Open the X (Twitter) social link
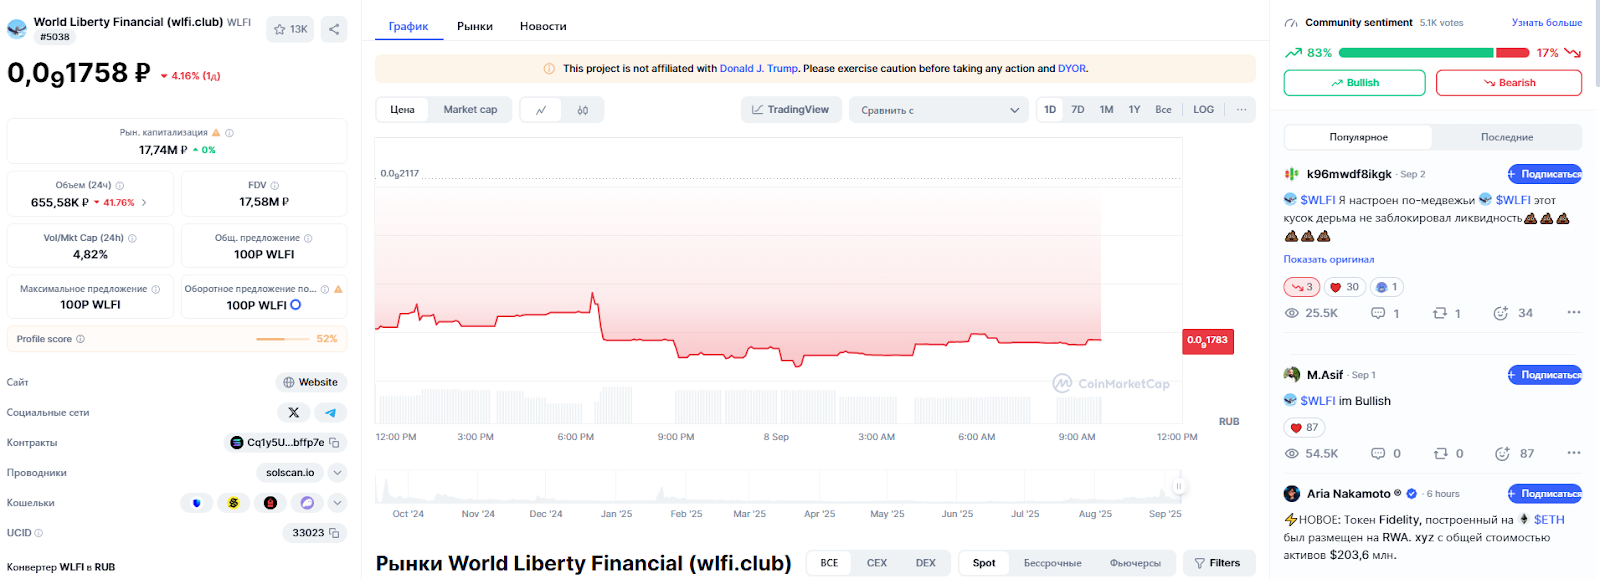Viewport: 1600px width, 579px height. point(293,412)
